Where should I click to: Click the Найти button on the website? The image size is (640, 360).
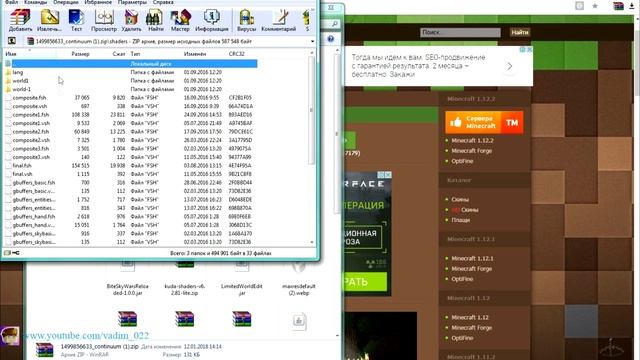pyautogui.click(x=520, y=32)
